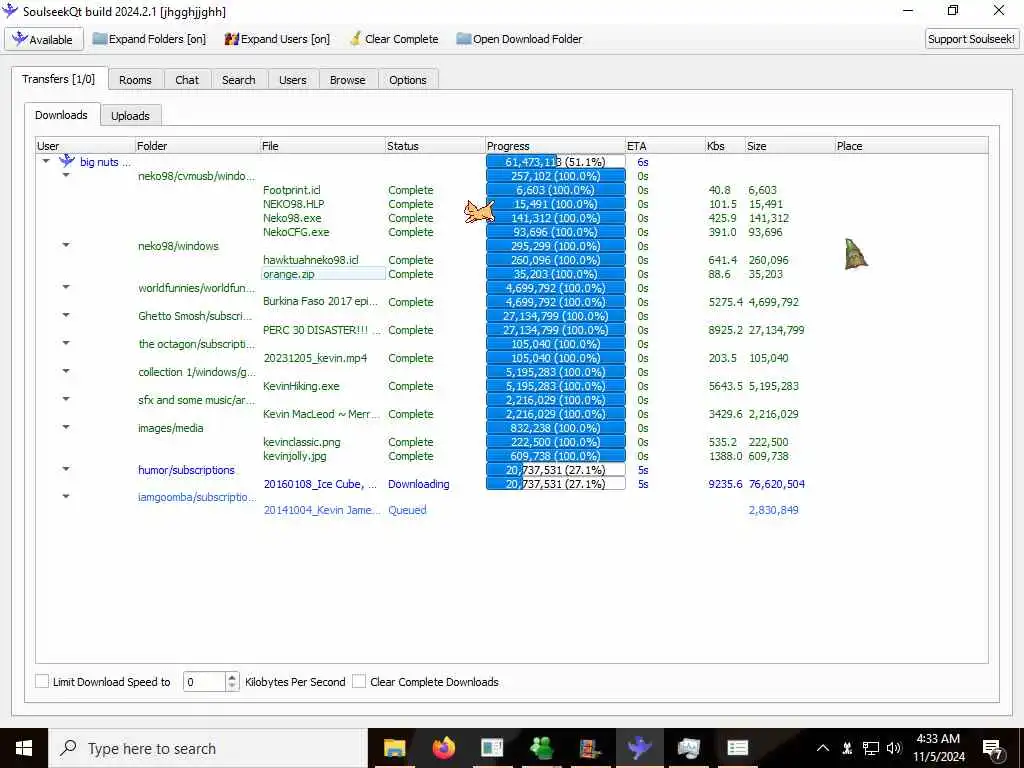Sort by the Progress column header
The image size is (1024, 768).
555,146
